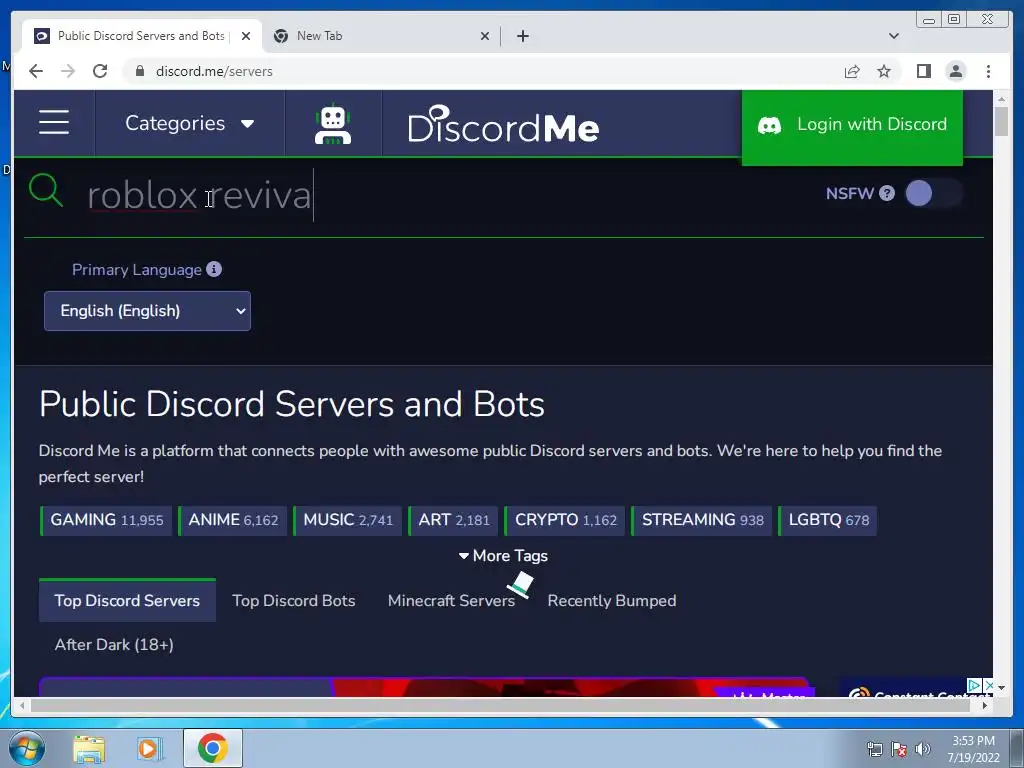Open the STREAMING 938 tag
This screenshot has width=1024, height=768.
click(x=702, y=520)
